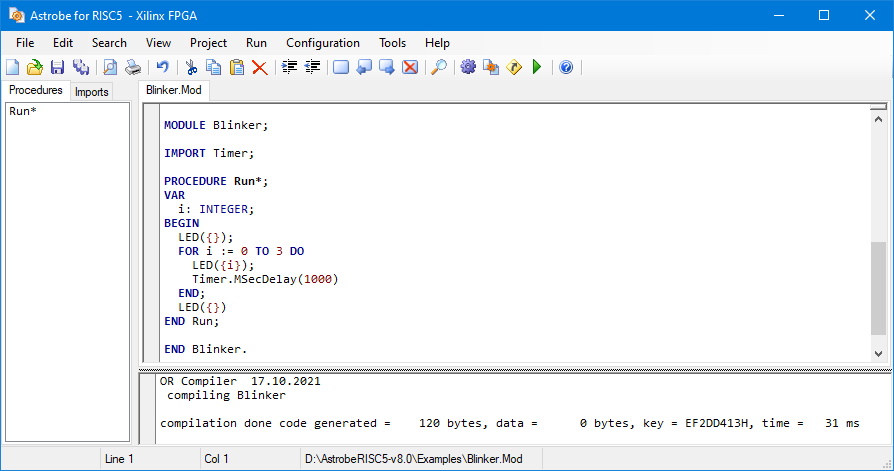Run the program with the green play icon

(x=537, y=67)
